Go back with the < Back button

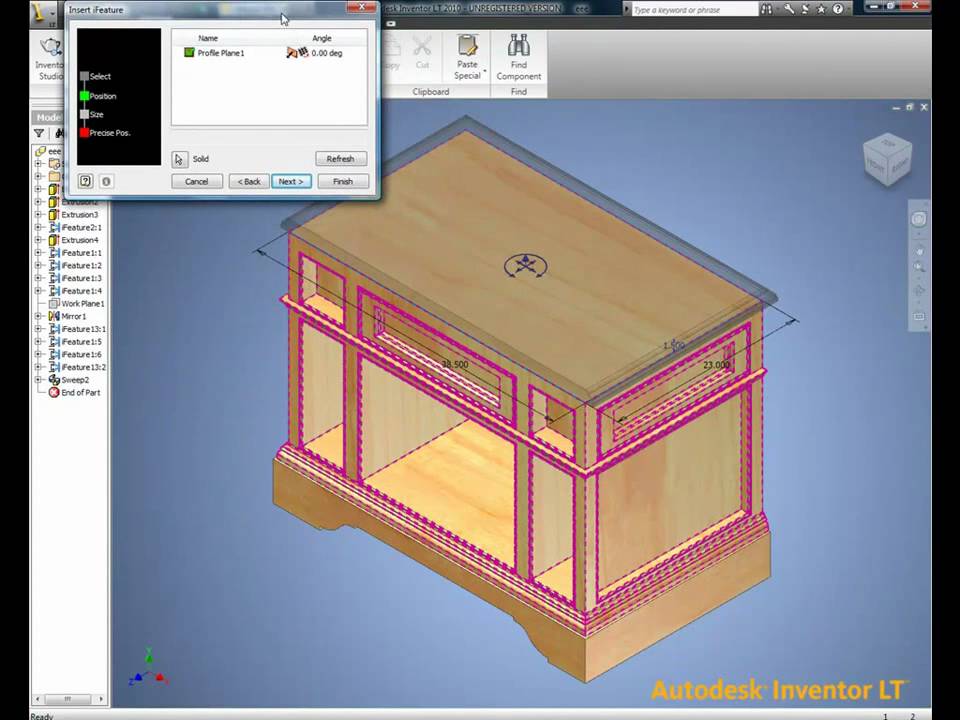pos(249,181)
